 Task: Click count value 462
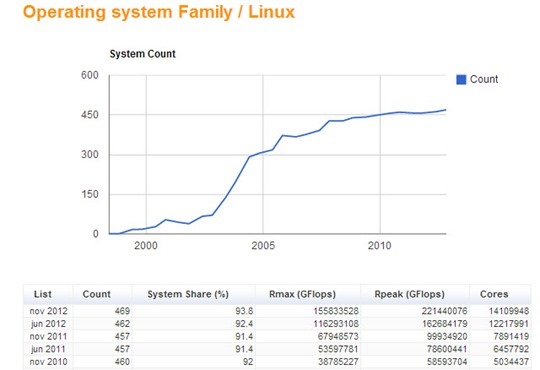[x=122, y=324]
